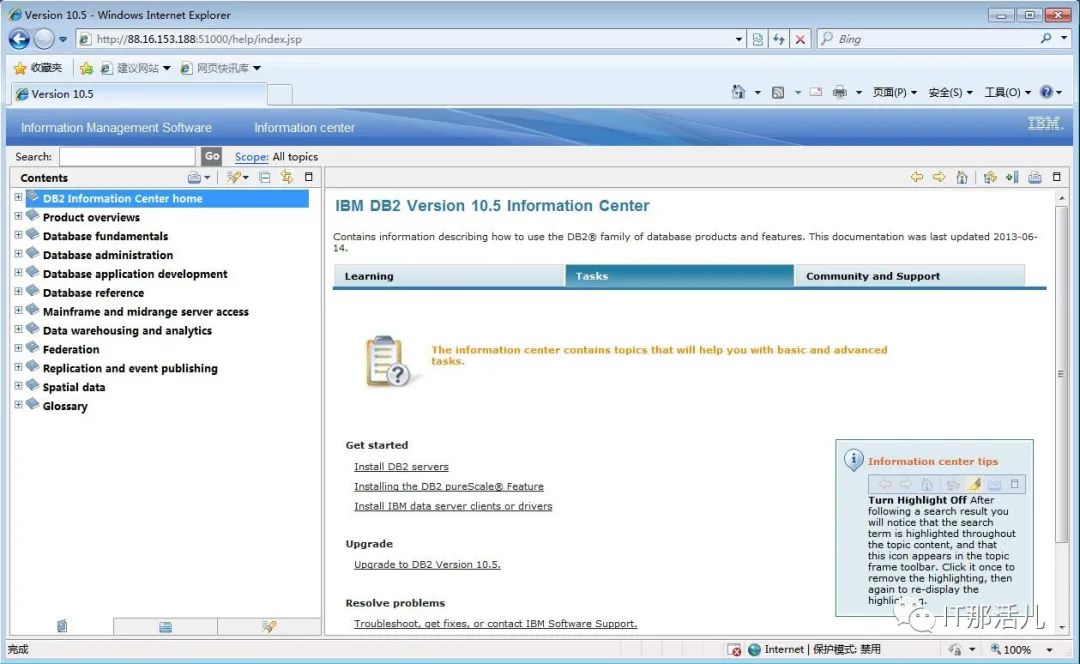1080x664 pixels.
Task: Maximize the topic content pane
Action: [1057, 177]
